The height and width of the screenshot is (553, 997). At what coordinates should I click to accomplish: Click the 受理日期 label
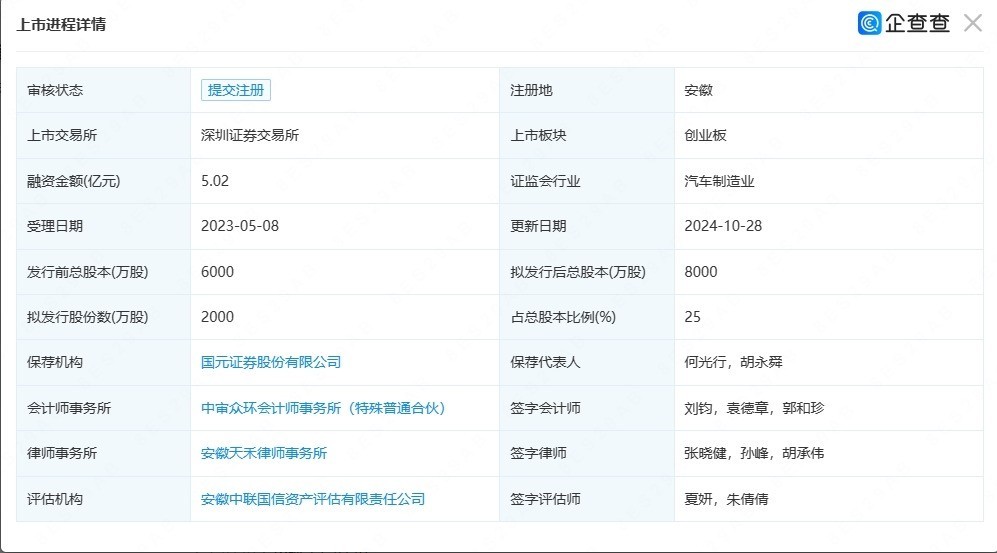click(x=55, y=226)
